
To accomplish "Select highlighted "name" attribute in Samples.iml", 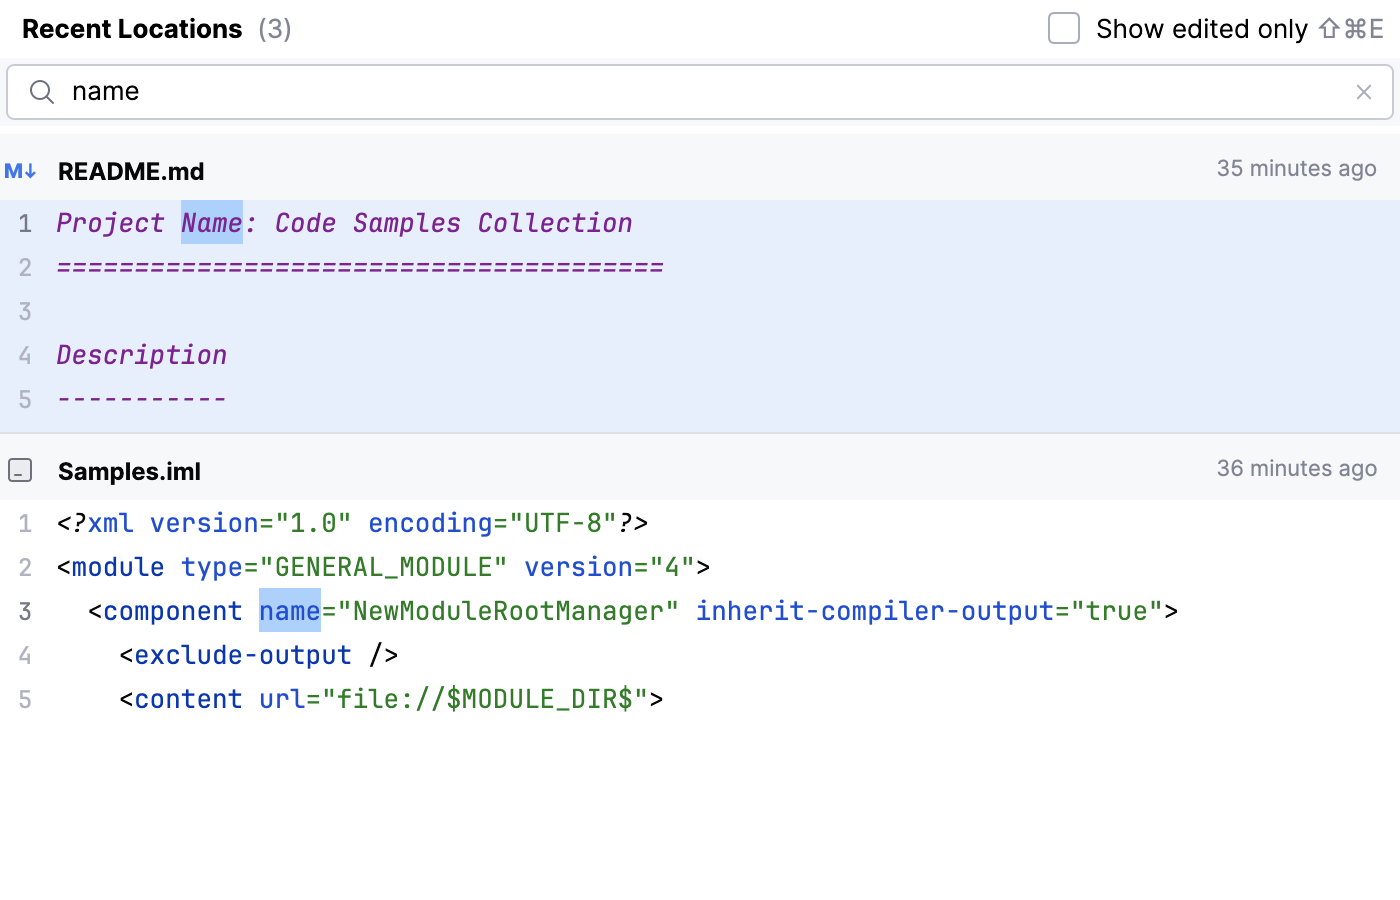I will pyautogui.click(x=289, y=611).
